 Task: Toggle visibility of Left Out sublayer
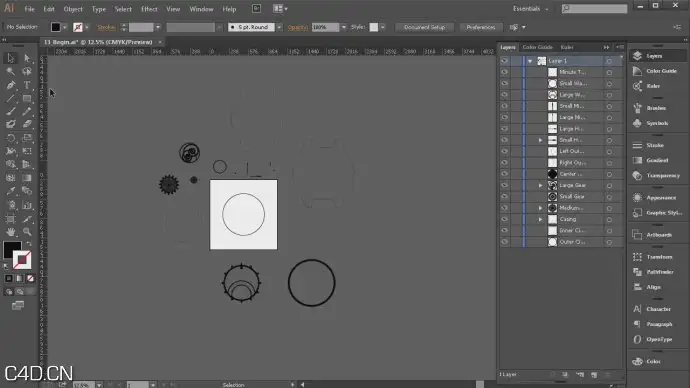504,151
